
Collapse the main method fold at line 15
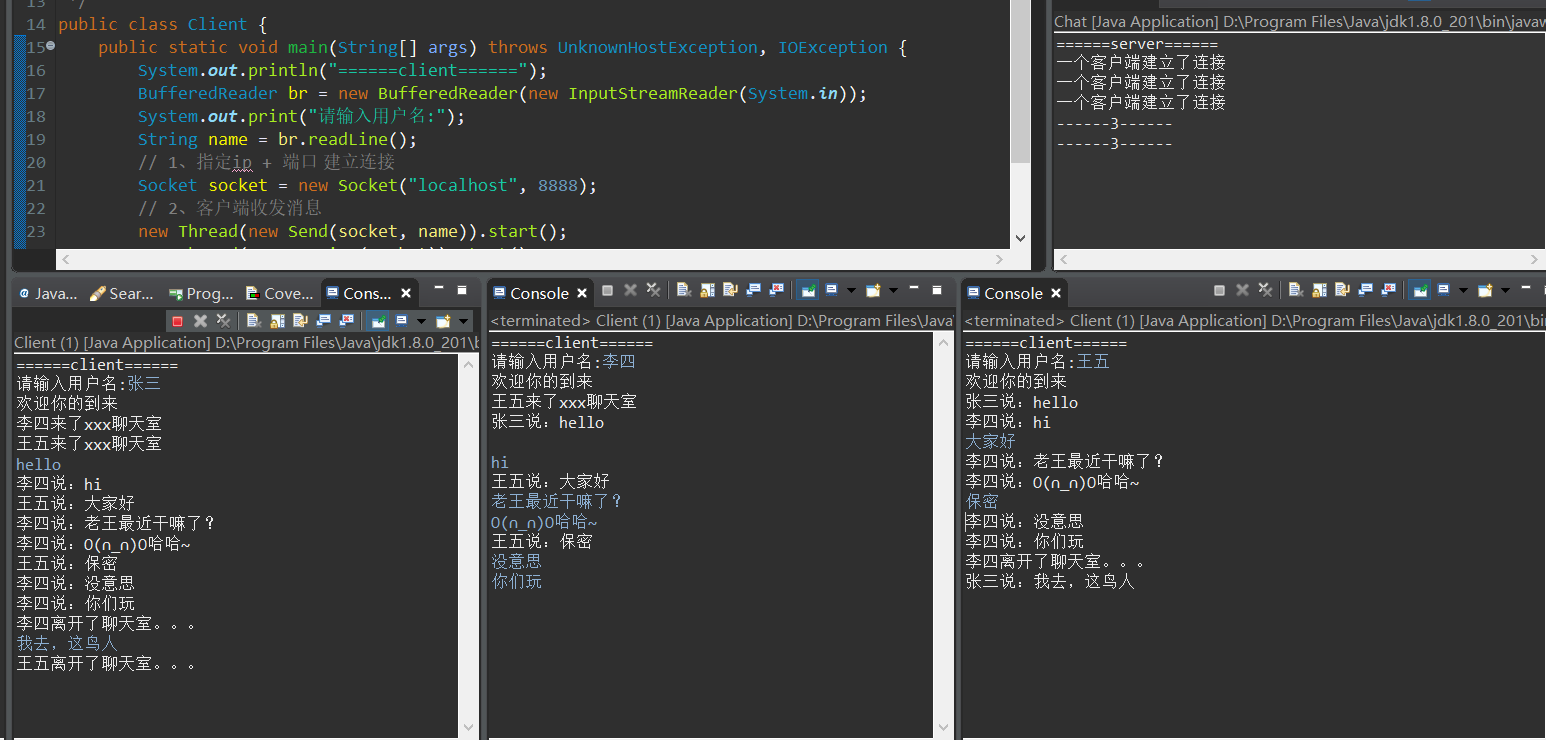50,47
